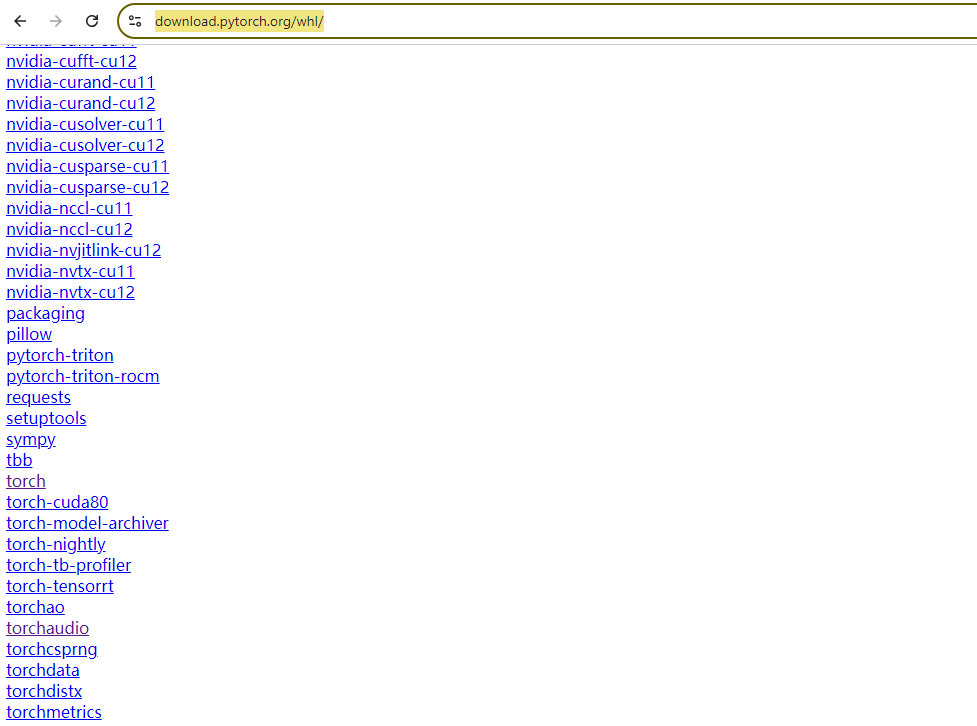Open the nvidia-curand-cu11 link
This screenshot has height=726, width=977.
[x=80, y=82]
